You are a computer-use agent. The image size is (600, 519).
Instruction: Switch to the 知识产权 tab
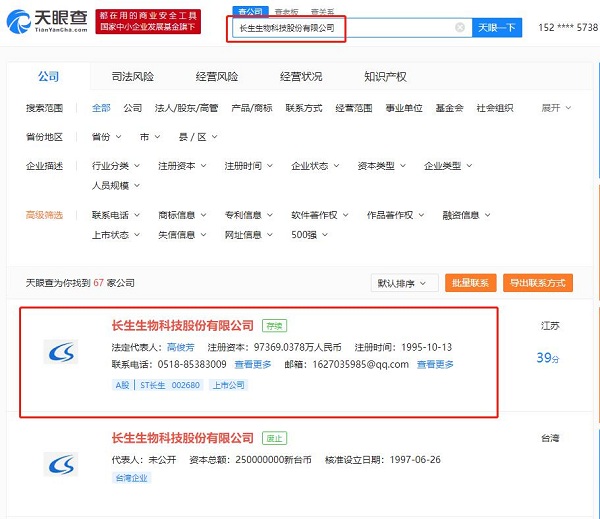click(385, 77)
